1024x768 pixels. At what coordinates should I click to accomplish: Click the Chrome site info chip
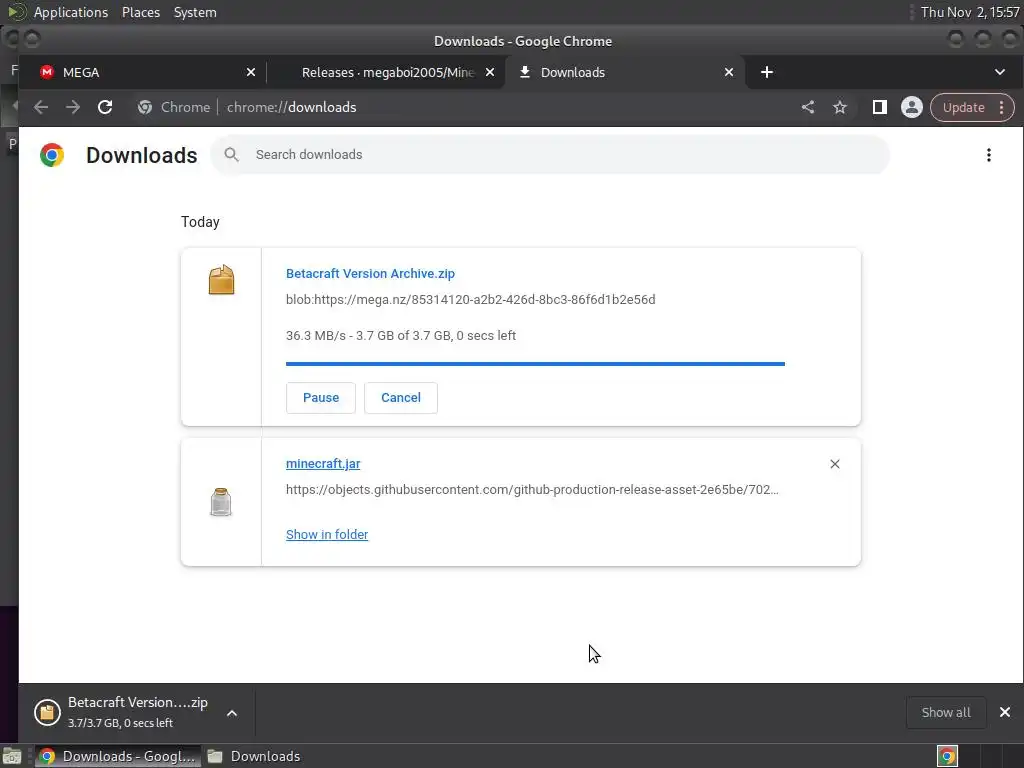[174, 107]
